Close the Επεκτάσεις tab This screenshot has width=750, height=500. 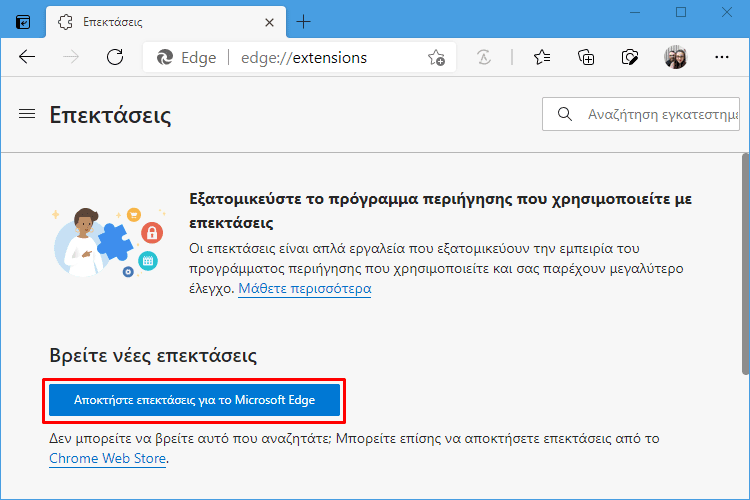[x=269, y=22]
